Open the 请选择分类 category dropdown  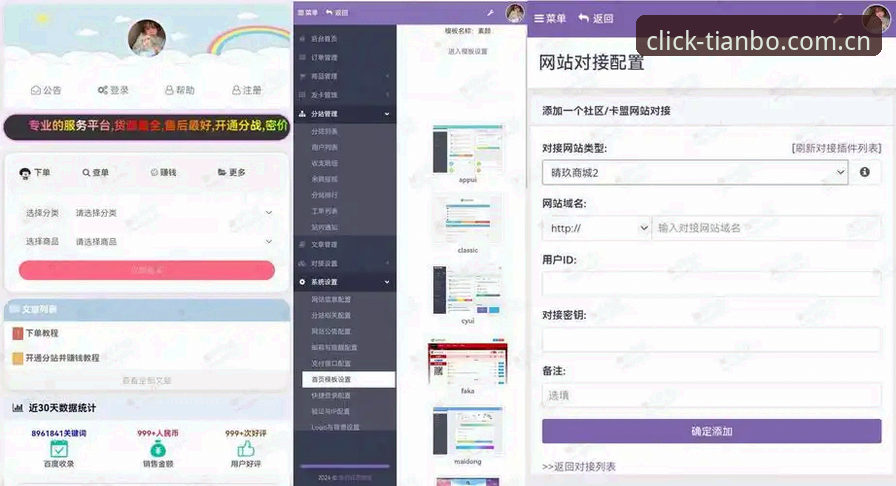point(174,213)
